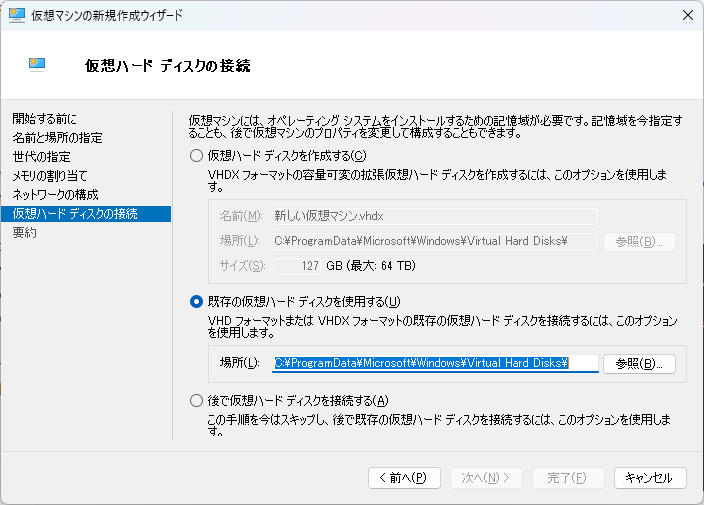Screen dimensions: 704x505
Task: Click the < 前へ(P) button
Action: coord(404,478)
